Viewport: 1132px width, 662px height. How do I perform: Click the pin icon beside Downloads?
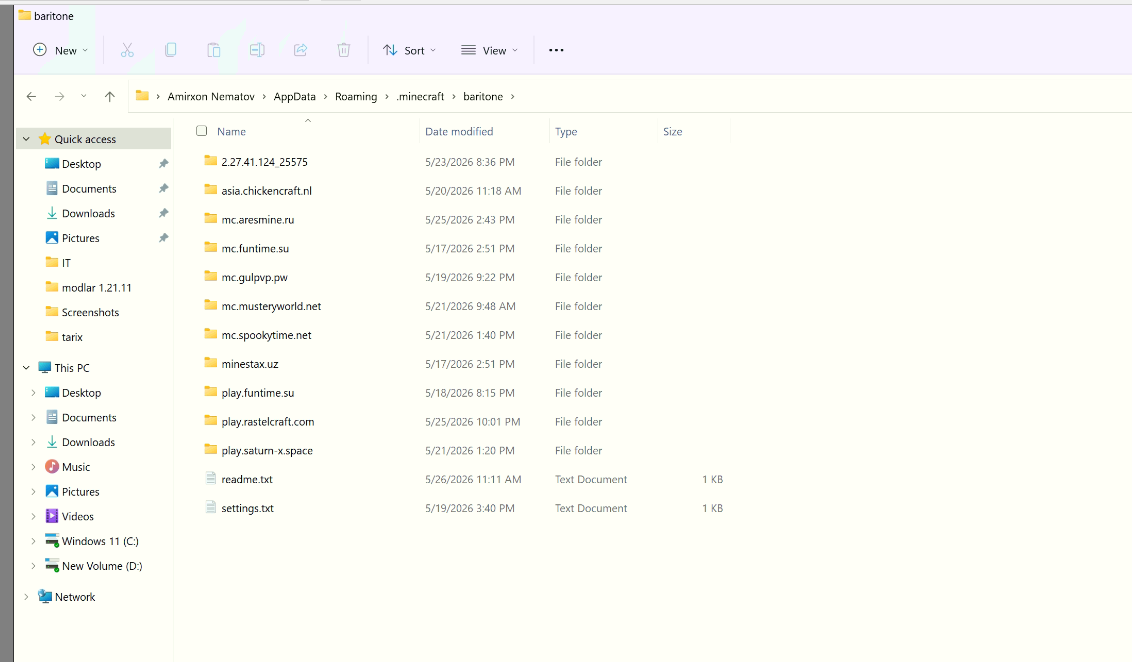coord(164,213)
